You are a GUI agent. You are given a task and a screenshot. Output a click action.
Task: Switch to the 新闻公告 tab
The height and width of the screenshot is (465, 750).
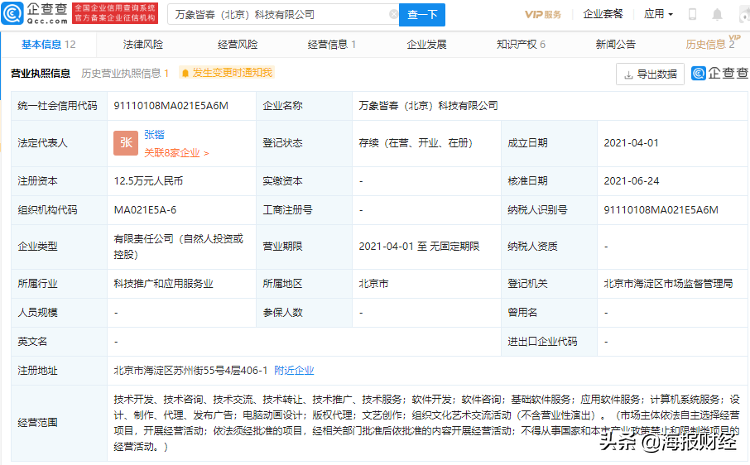615,44
